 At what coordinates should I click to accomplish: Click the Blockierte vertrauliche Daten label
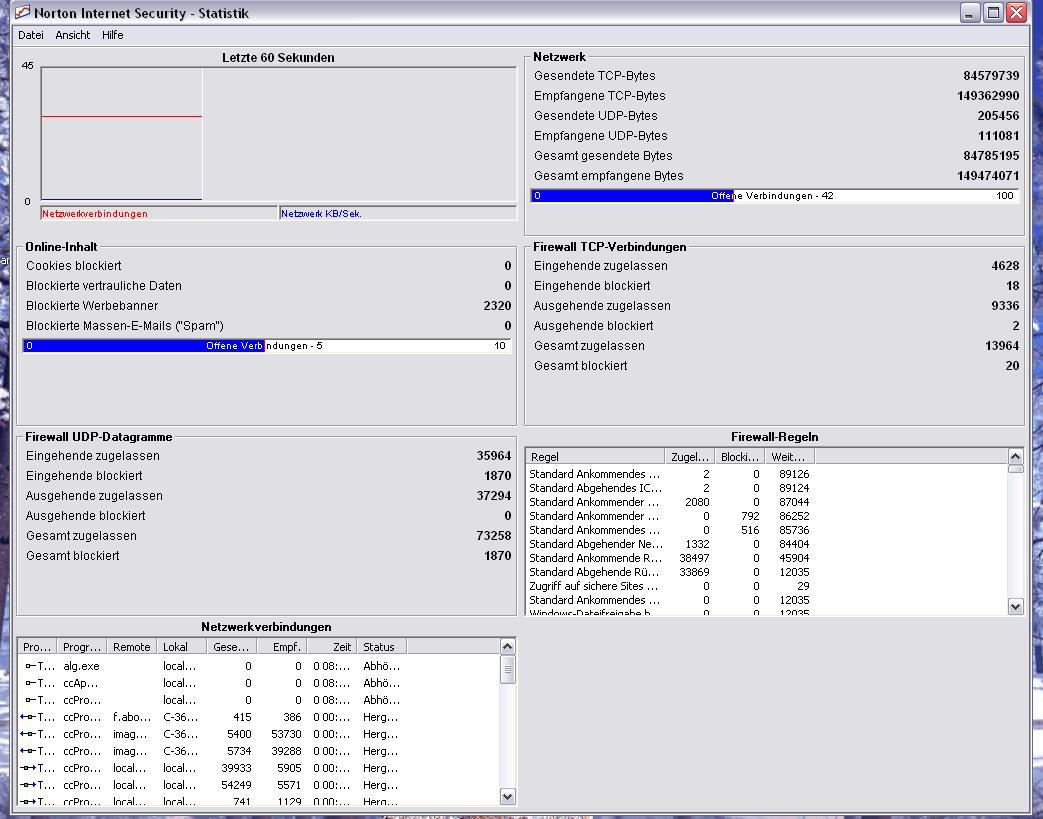pos(104,286)
